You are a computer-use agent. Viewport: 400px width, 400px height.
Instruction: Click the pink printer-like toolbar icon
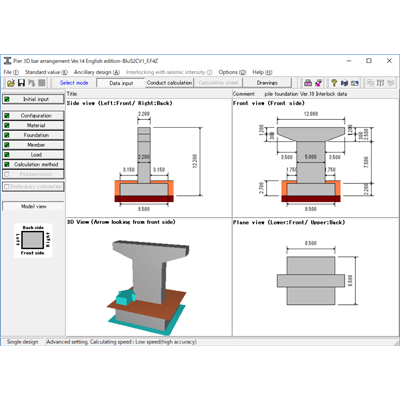pos(308,83)
